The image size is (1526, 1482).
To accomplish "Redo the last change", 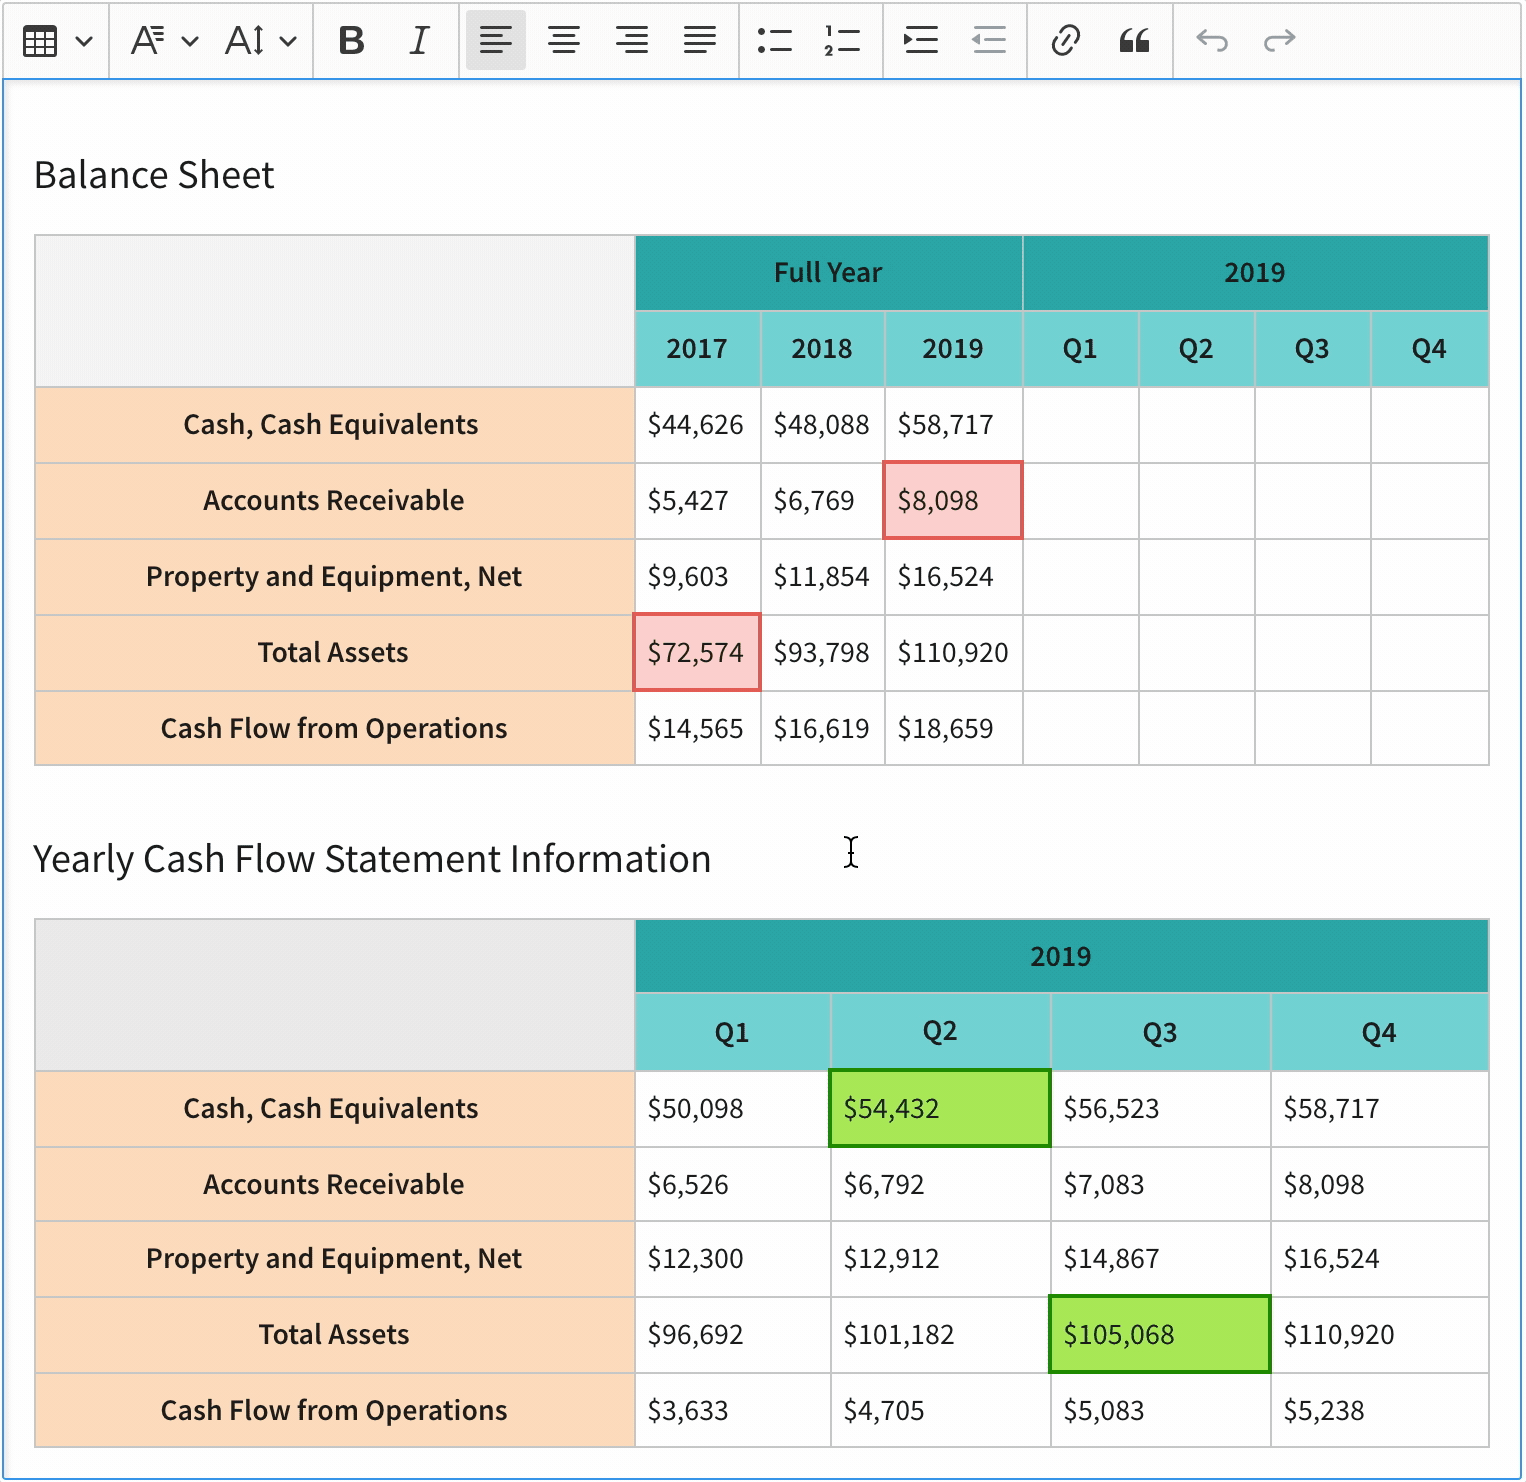I will 1279,40.
